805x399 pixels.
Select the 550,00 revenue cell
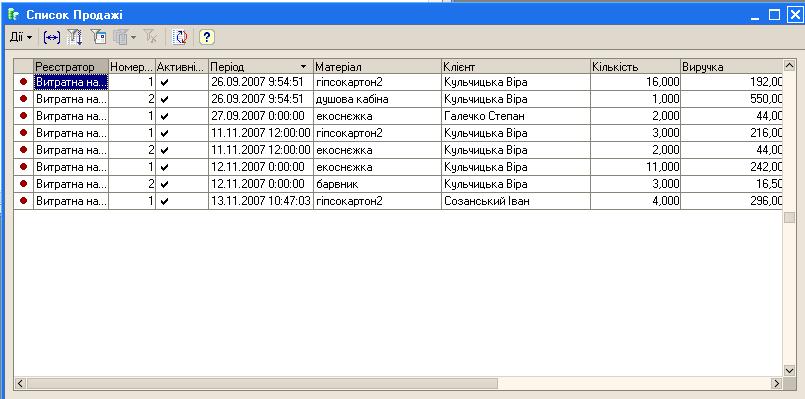pyautogui.click(x=731, y=99)
